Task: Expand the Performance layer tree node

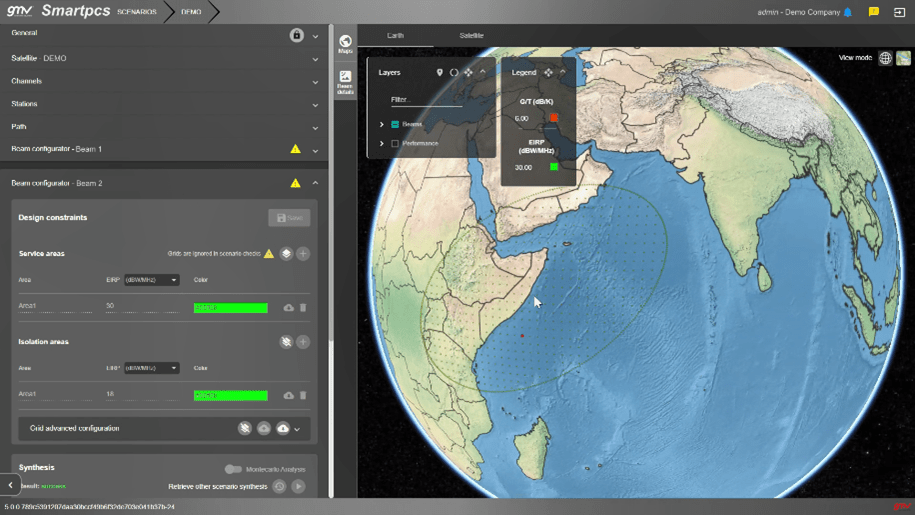Action: click(x=382, y=143)
